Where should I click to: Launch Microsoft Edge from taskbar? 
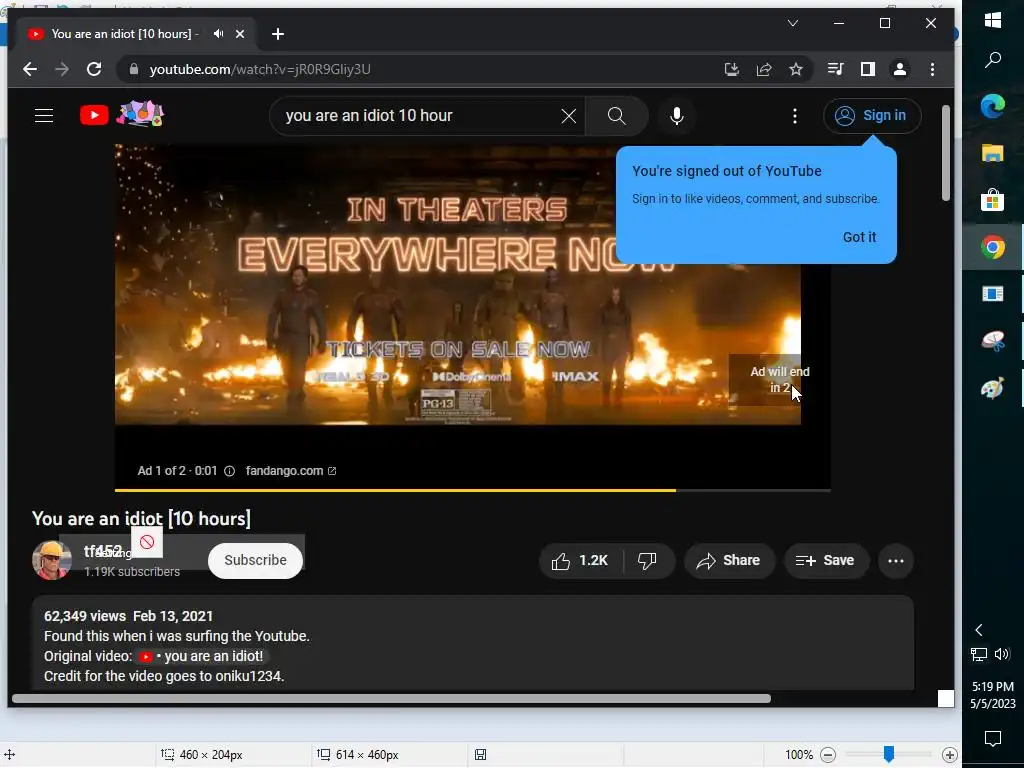pos(993,106)
